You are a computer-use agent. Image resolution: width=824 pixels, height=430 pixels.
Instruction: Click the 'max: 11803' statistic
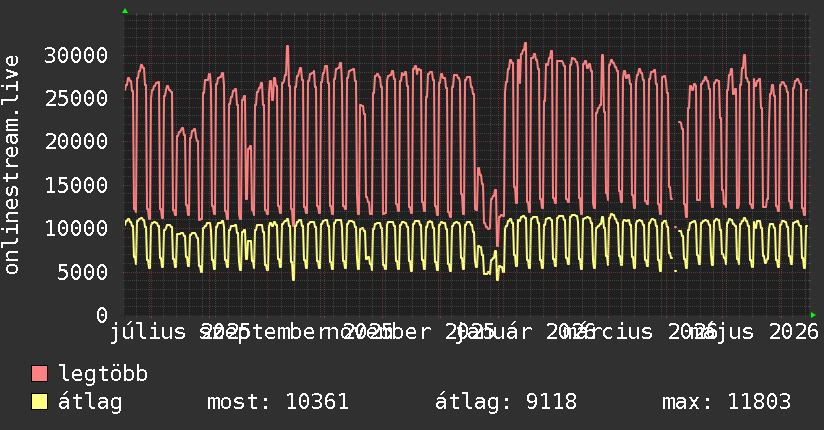[x=726, y=402]
